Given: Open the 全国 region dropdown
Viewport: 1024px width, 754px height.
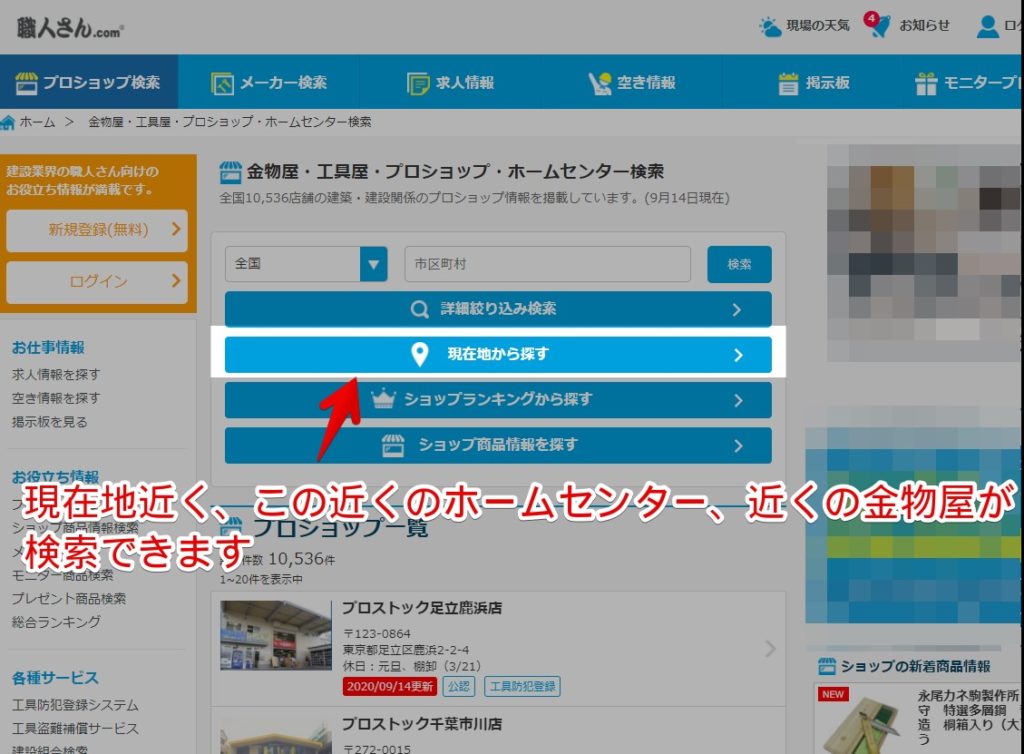Looking at the screenshot, I should click(305, 263).
